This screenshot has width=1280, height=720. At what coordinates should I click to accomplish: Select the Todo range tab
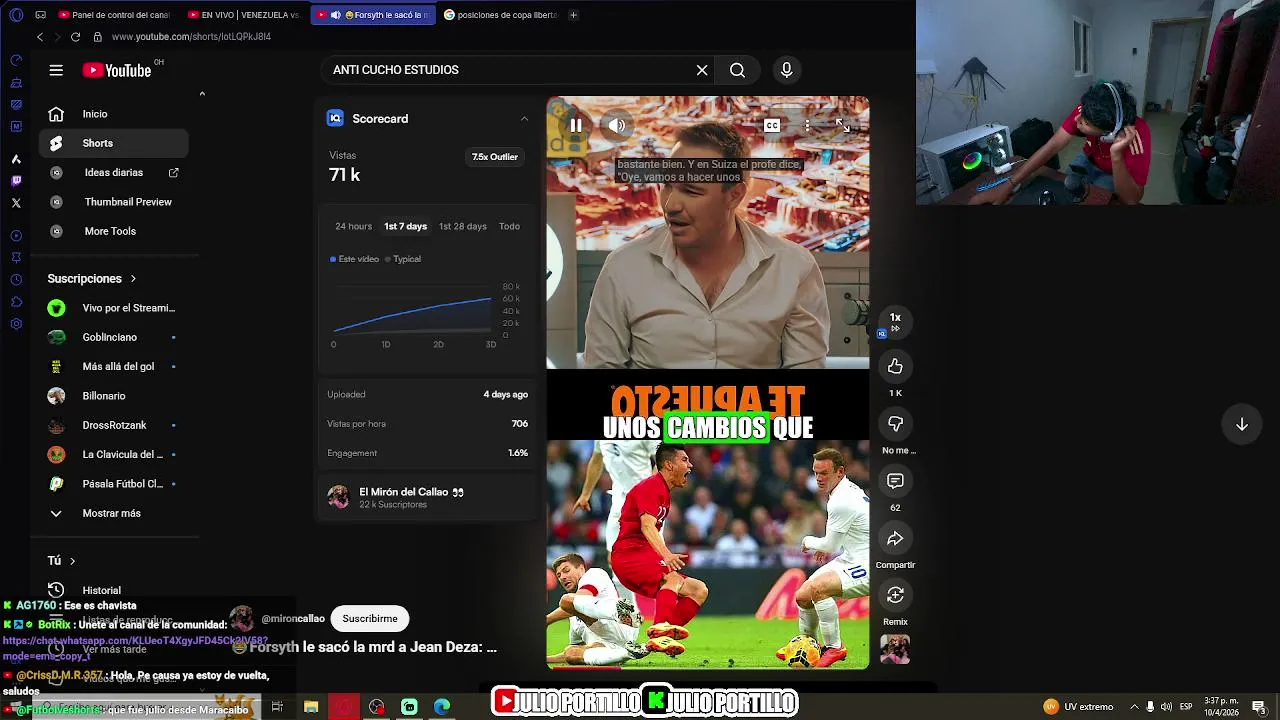[x=509, y=226]
